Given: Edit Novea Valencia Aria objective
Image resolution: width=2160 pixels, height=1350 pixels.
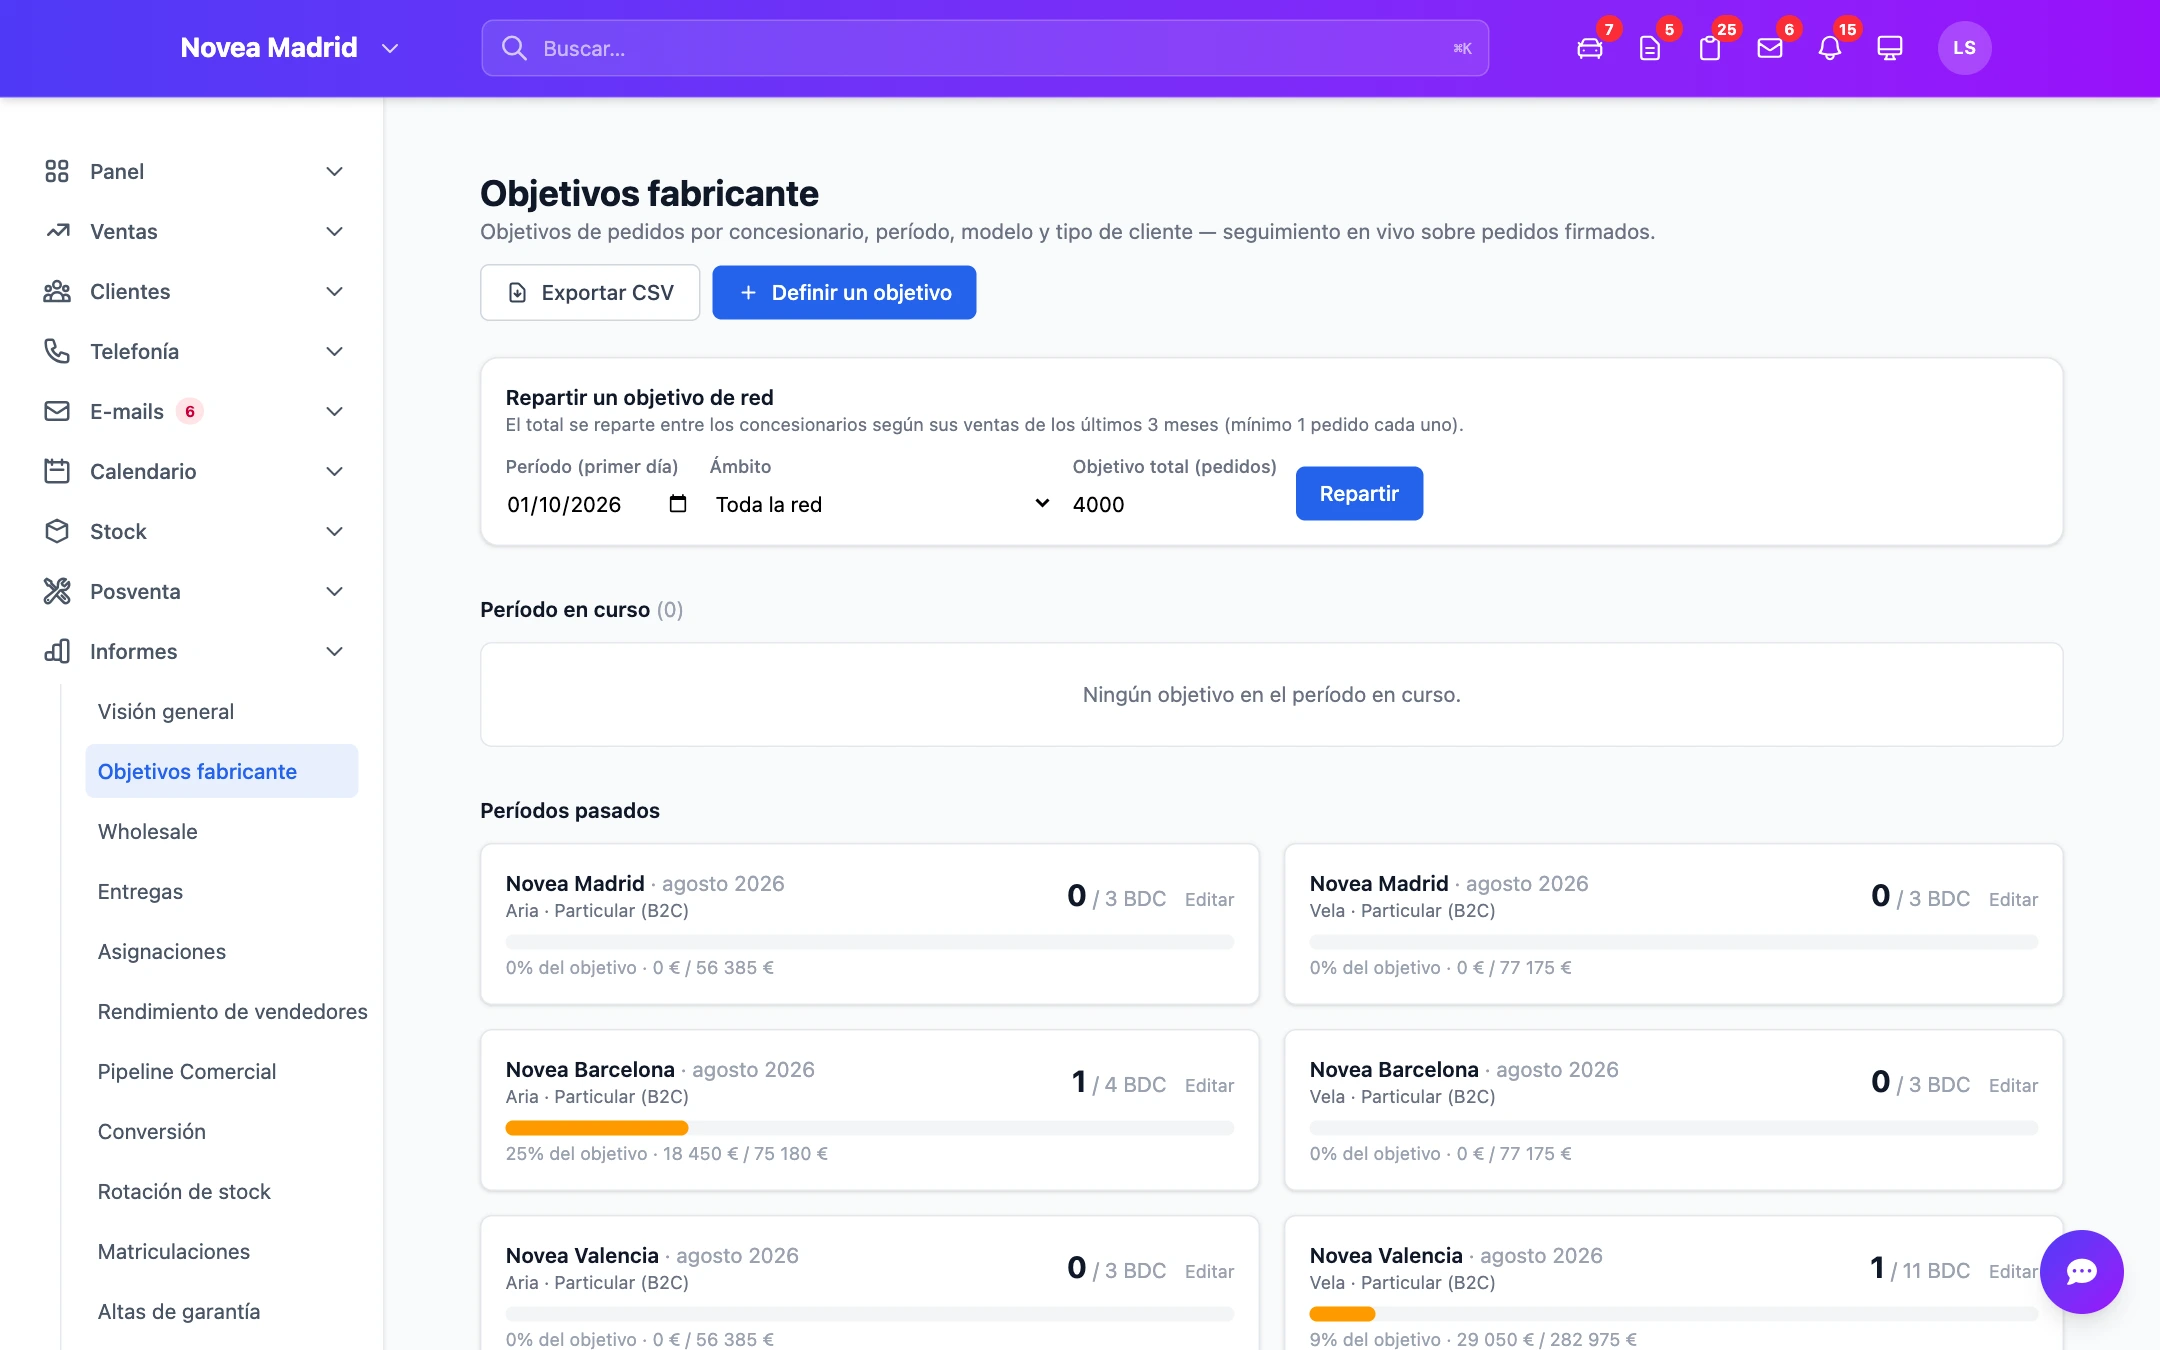Looking at the screenshot, I should (1209, 1271).
